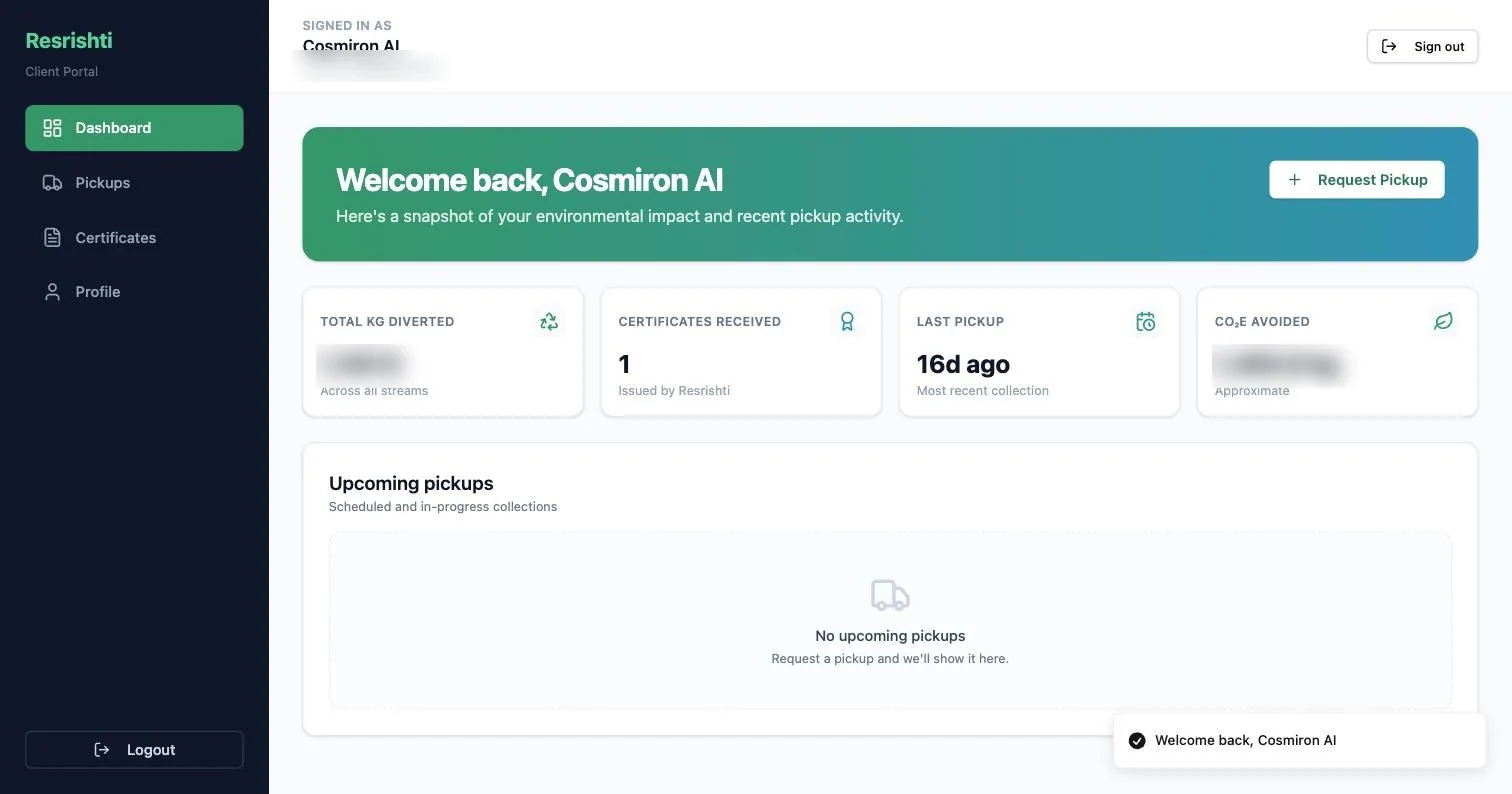Click the "16d ago" value
Screen dimensions: 1512x794
pos(963,364)
